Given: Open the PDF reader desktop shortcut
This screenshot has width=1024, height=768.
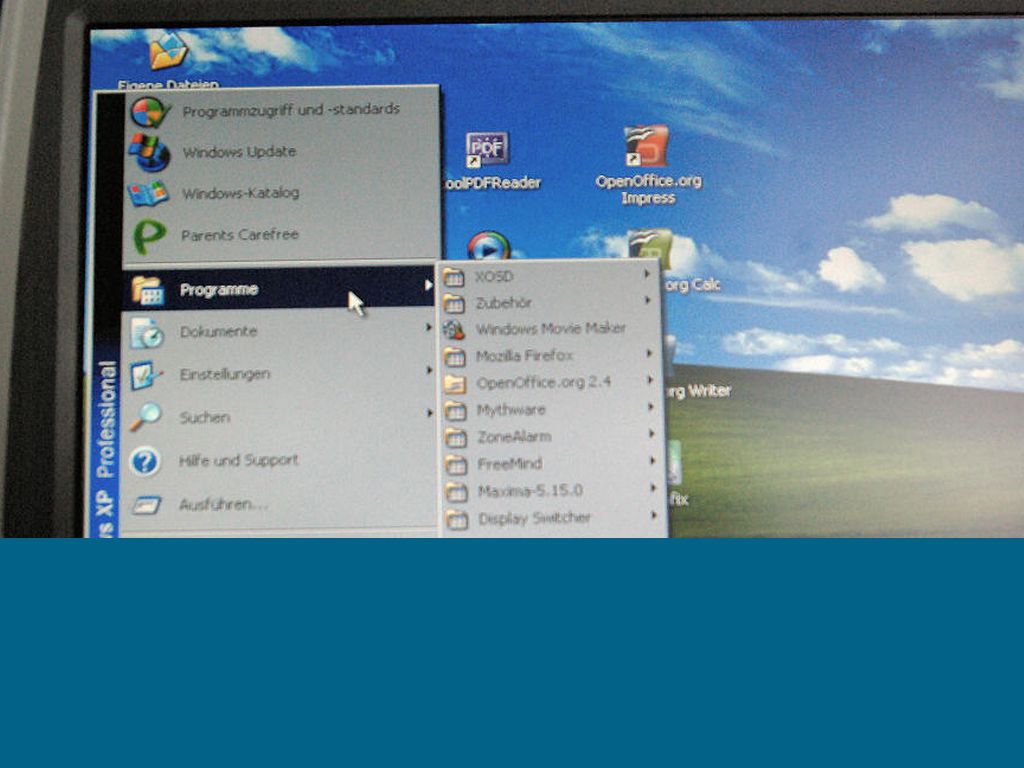Looking at the screenshot, I should (x=487, y=149).
